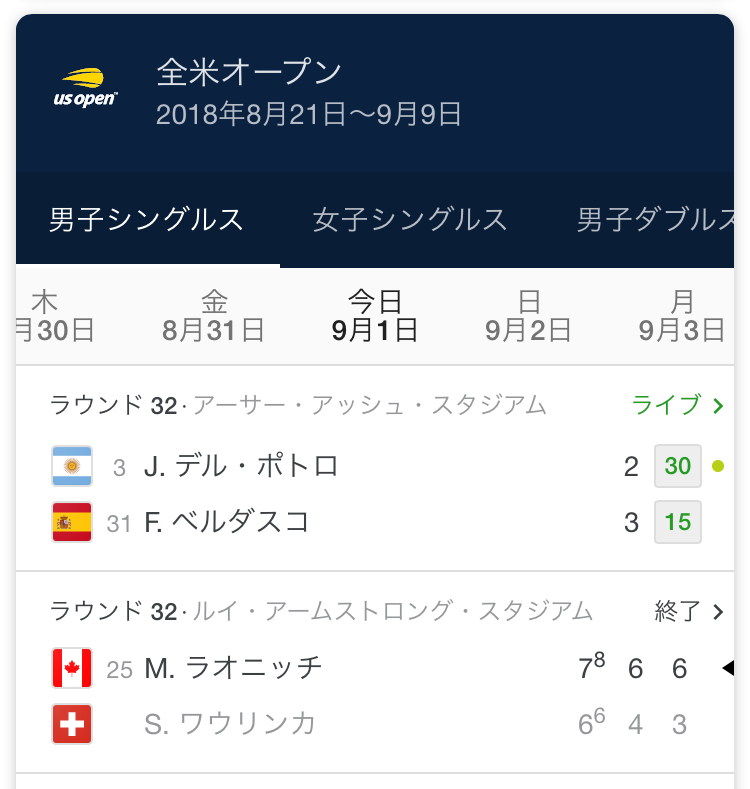Click the green serving indicator dot
The height and width of the screenshot is (789, 750).
[717, 466]
